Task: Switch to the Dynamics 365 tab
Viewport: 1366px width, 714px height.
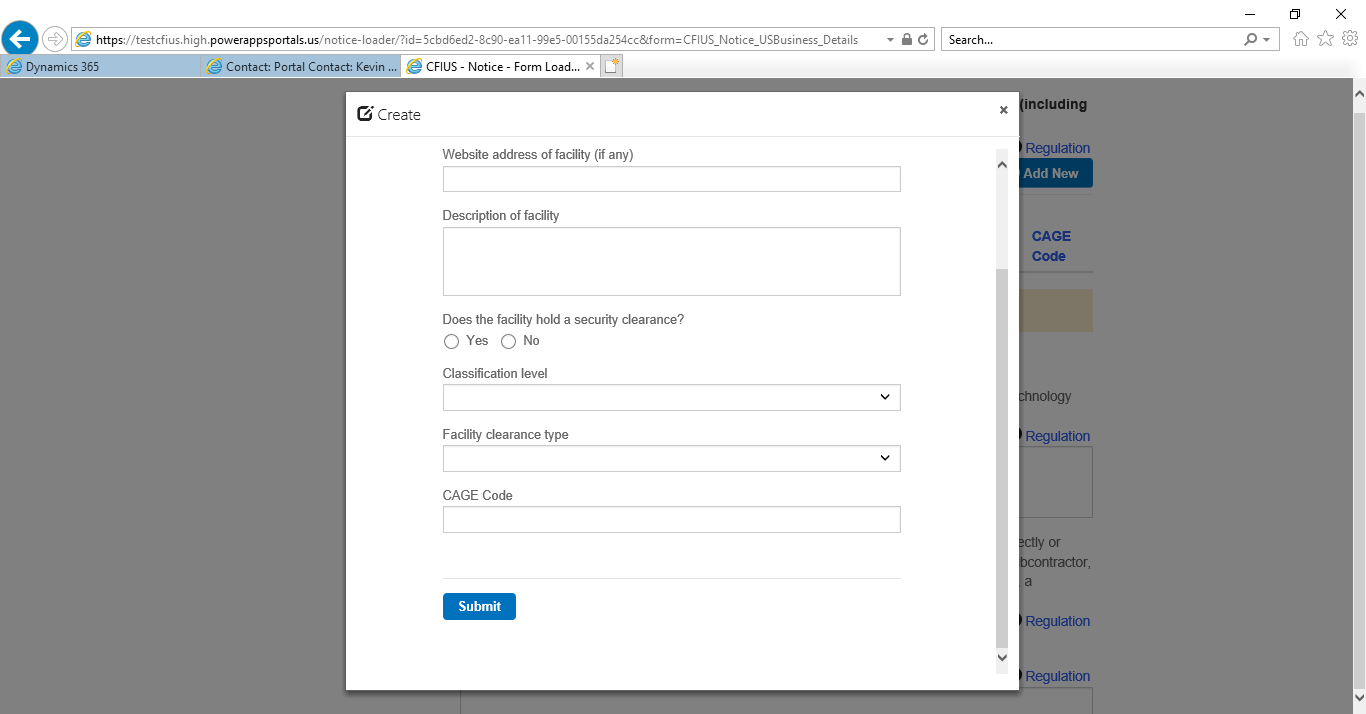Action: (x=100, y=67)
